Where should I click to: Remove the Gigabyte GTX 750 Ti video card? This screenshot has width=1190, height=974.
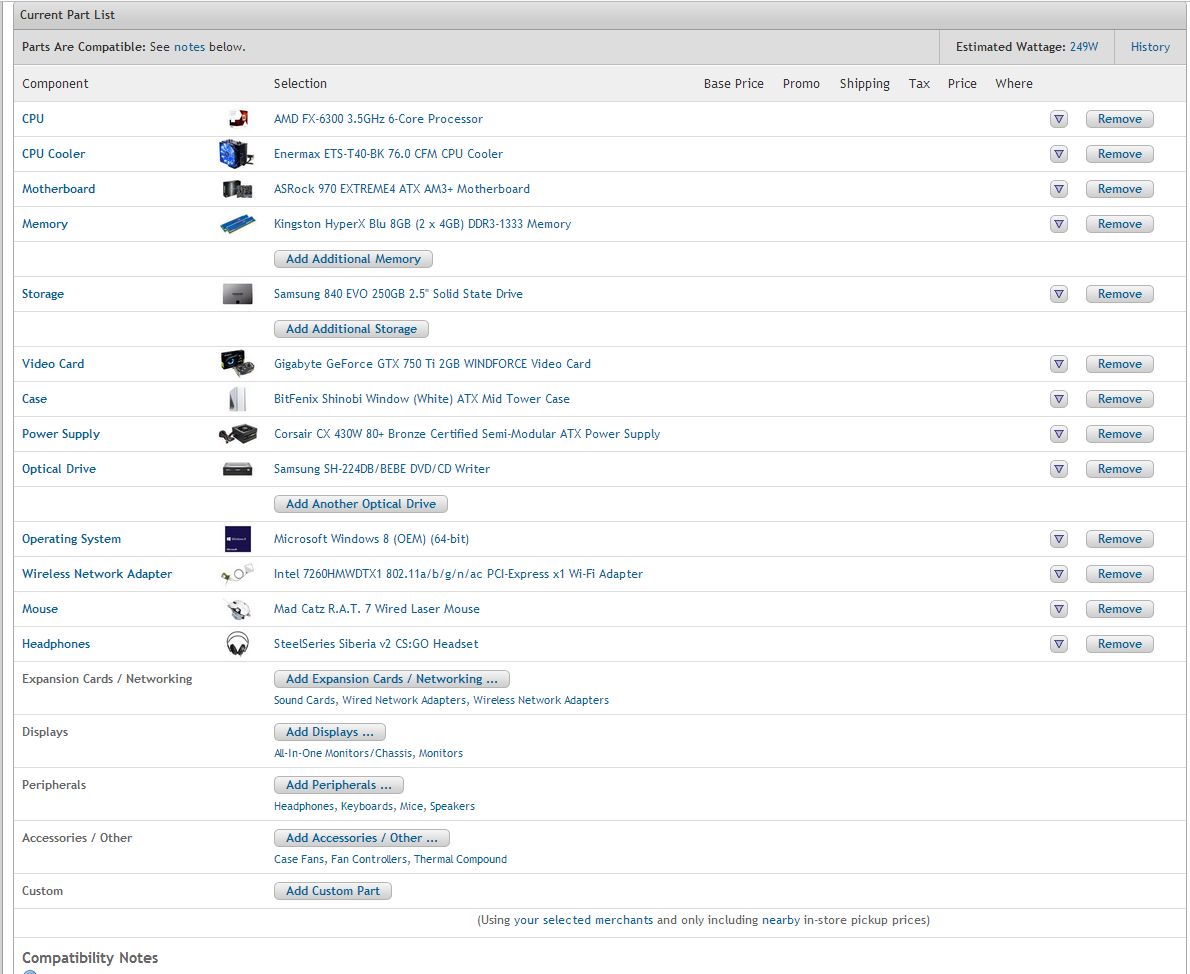[x=1119, y=364]
